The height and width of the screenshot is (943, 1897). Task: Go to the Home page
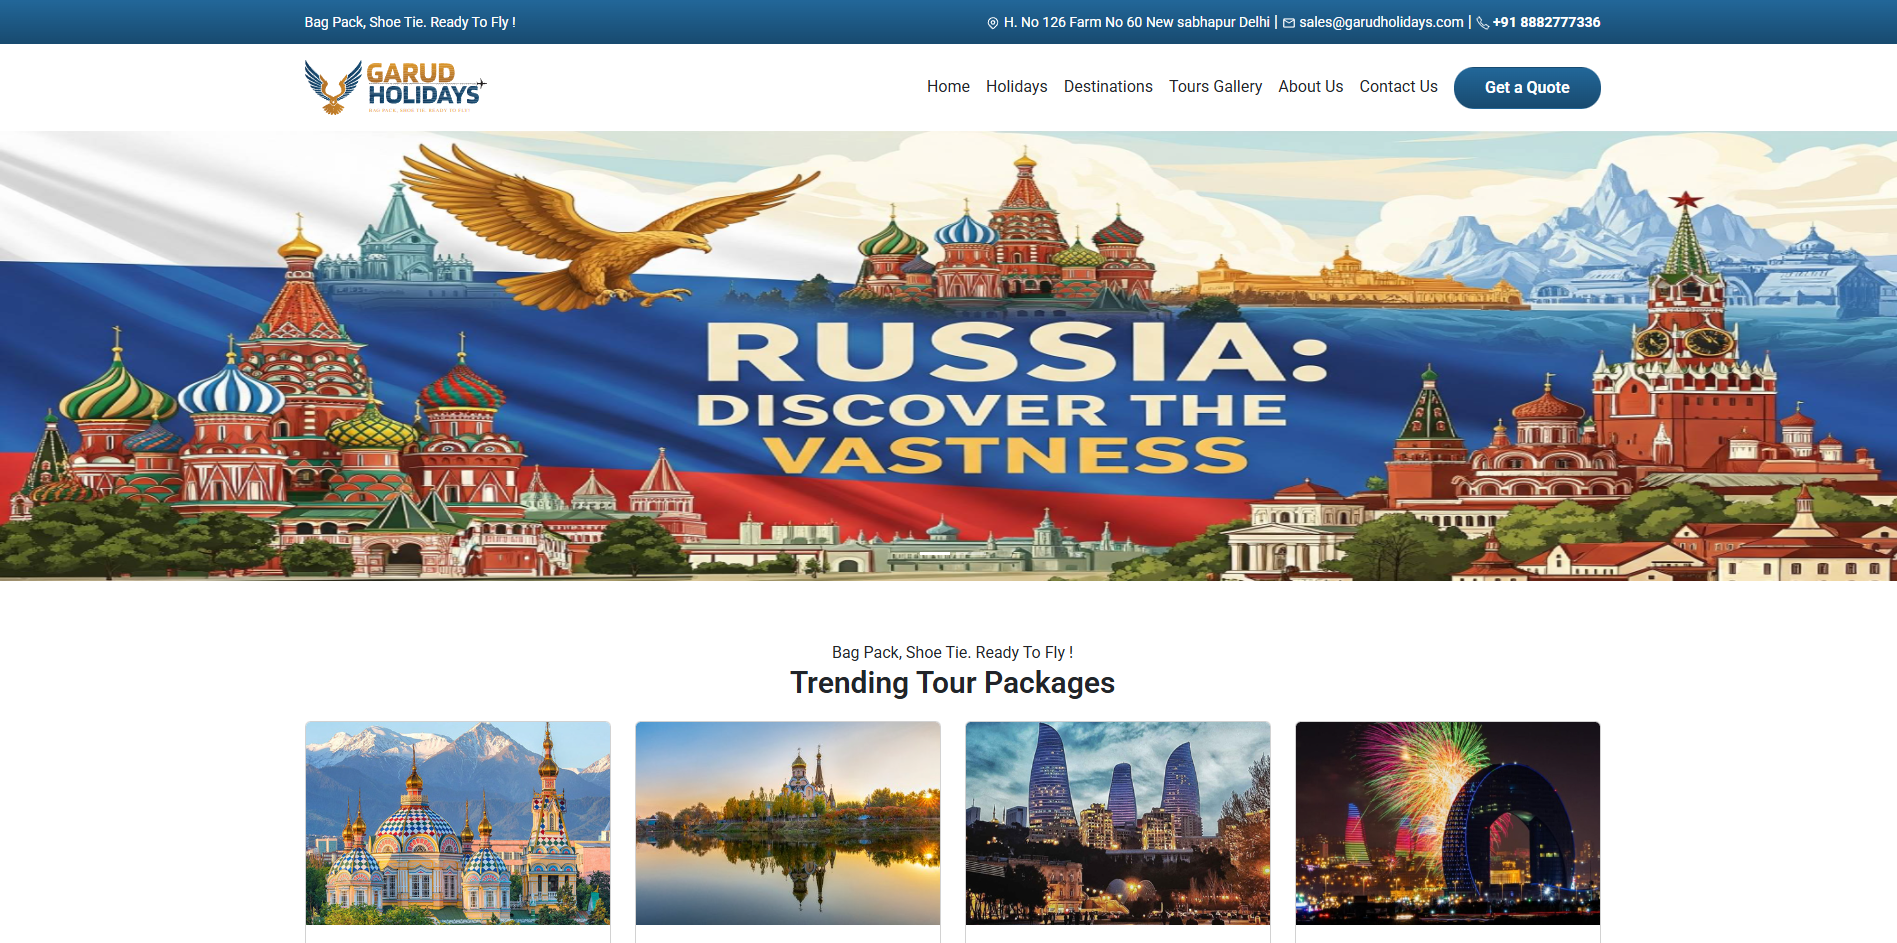point(947,87)
